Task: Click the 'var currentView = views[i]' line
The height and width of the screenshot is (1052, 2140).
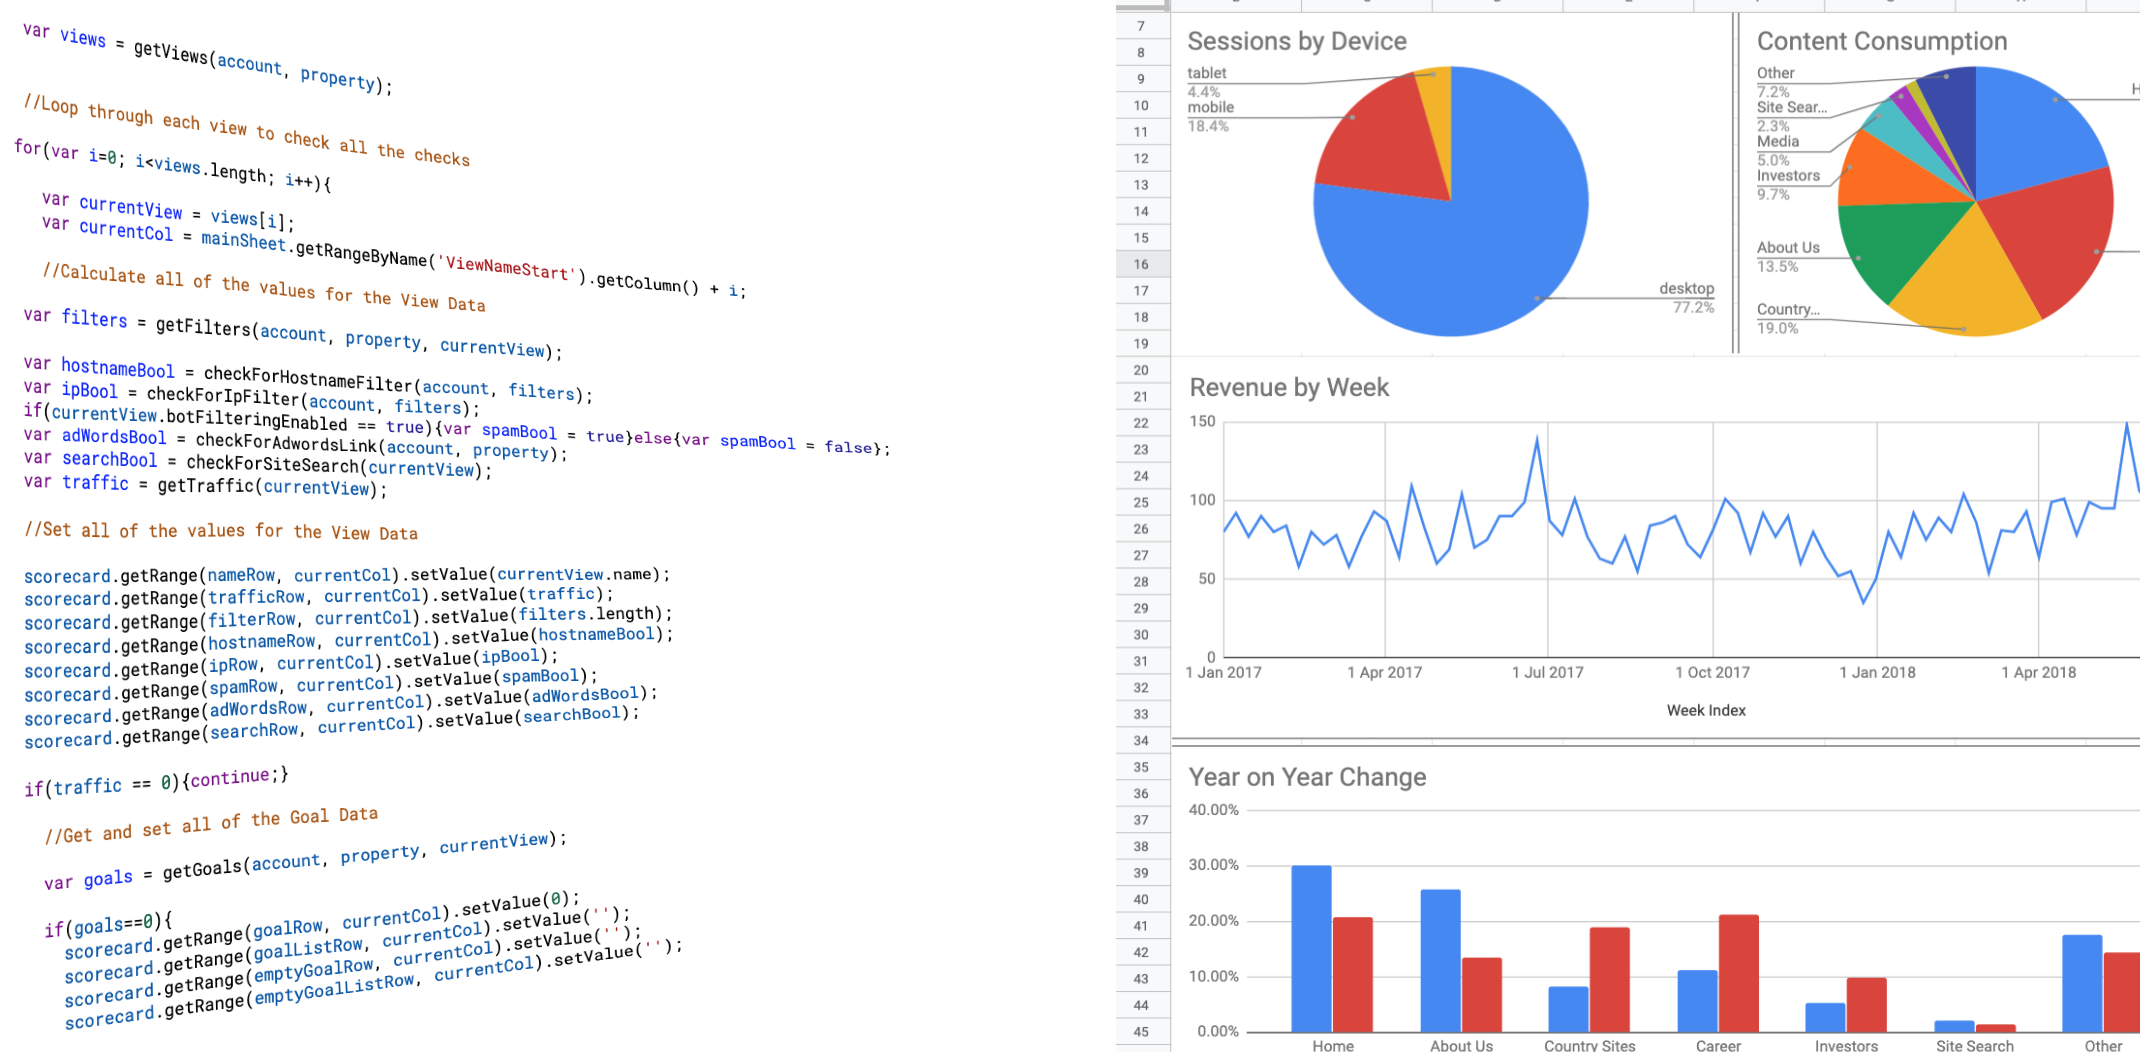Action: point(168,211)
